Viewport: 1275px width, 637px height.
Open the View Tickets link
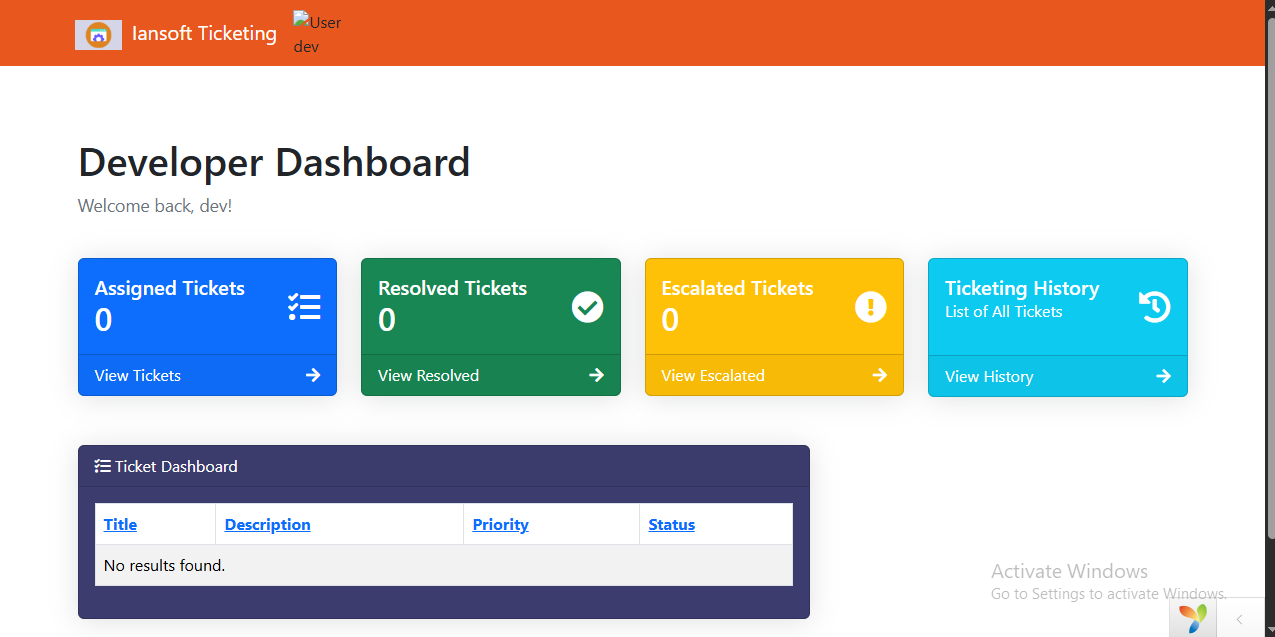click(x=138, y=375)
